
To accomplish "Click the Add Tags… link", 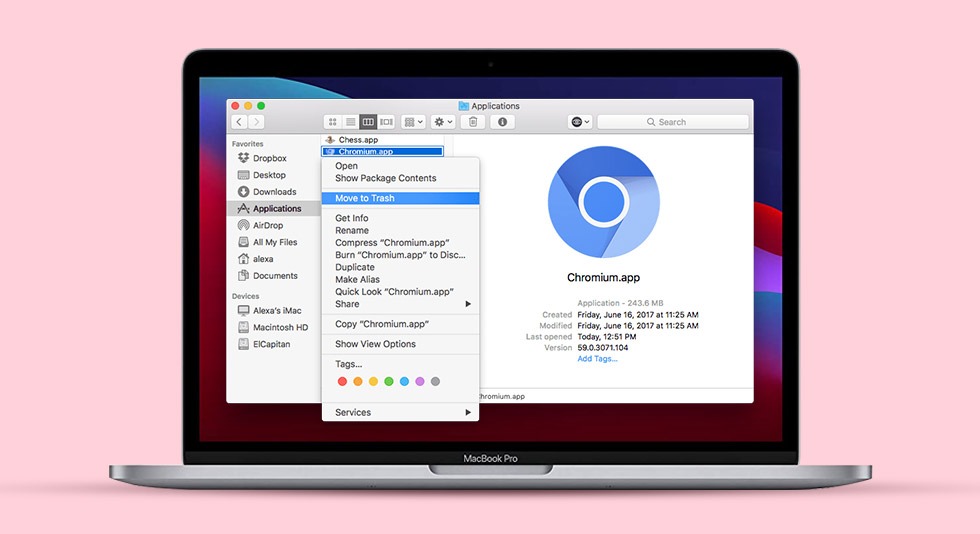I will point(597,359).
